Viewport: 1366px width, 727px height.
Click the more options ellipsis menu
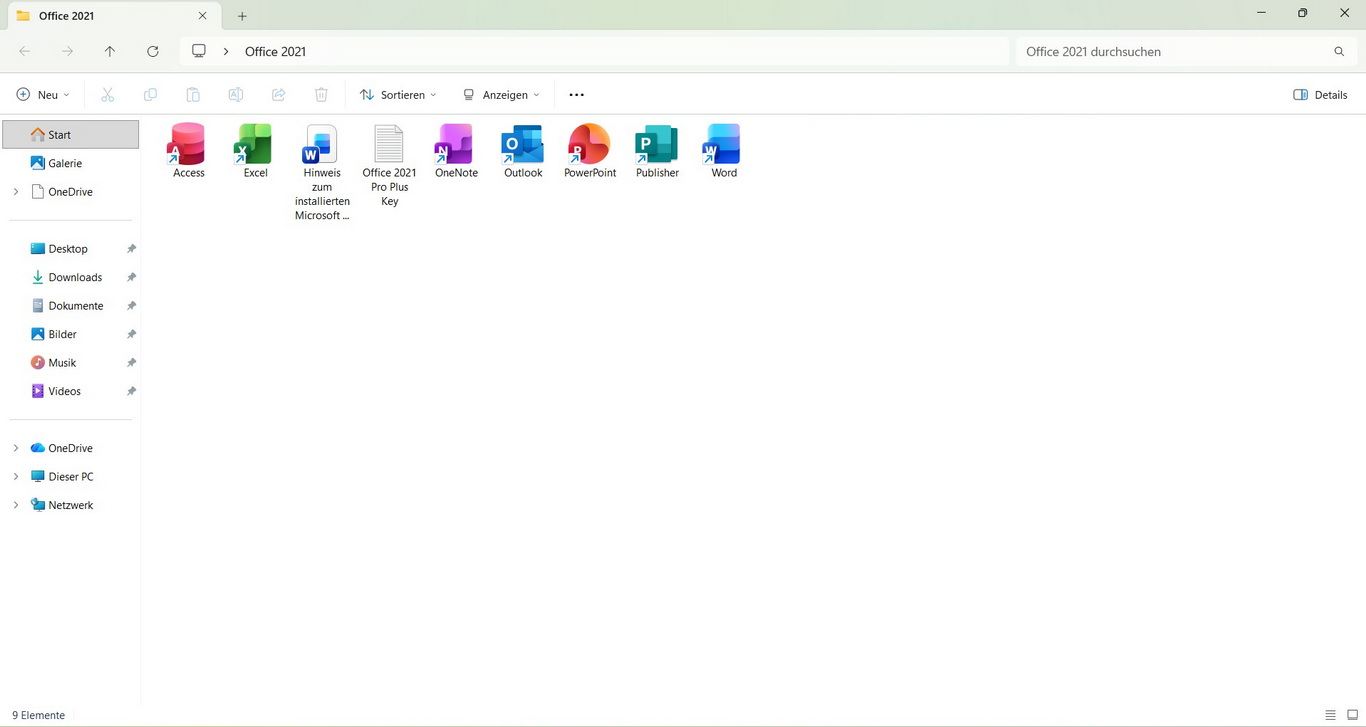pyautogui.click(x=576, y=95)
